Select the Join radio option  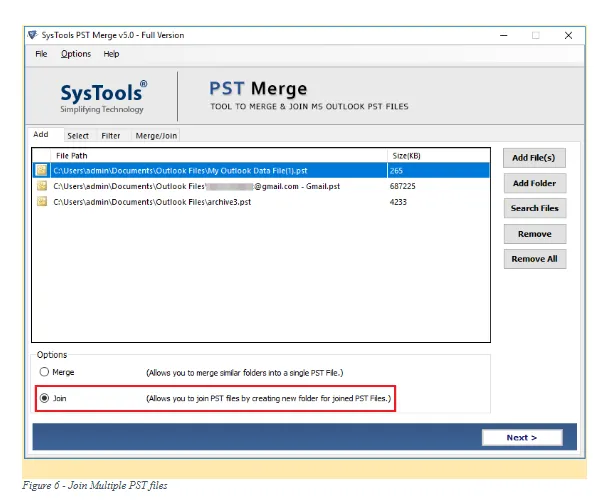[44, 398]
